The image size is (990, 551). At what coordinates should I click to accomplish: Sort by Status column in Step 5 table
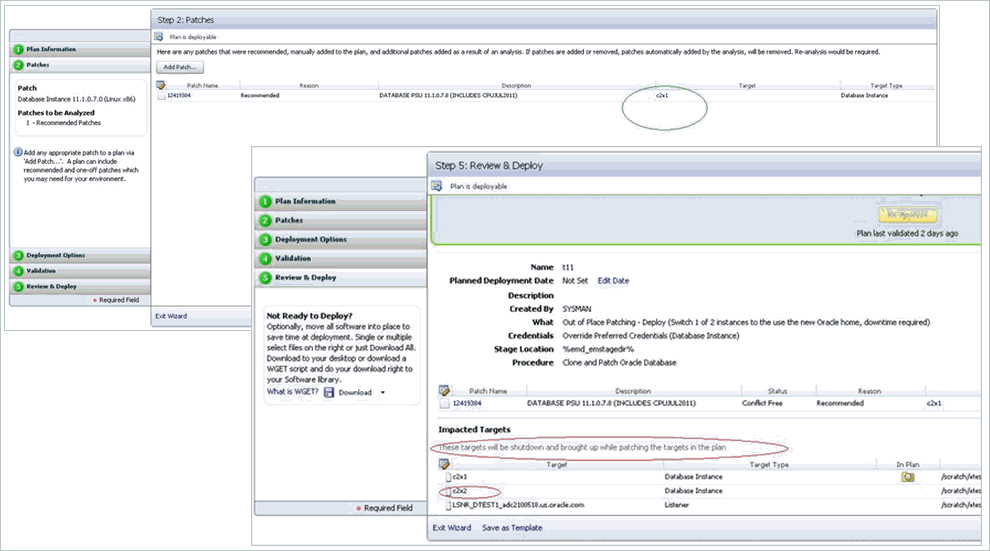click(777, 391)
